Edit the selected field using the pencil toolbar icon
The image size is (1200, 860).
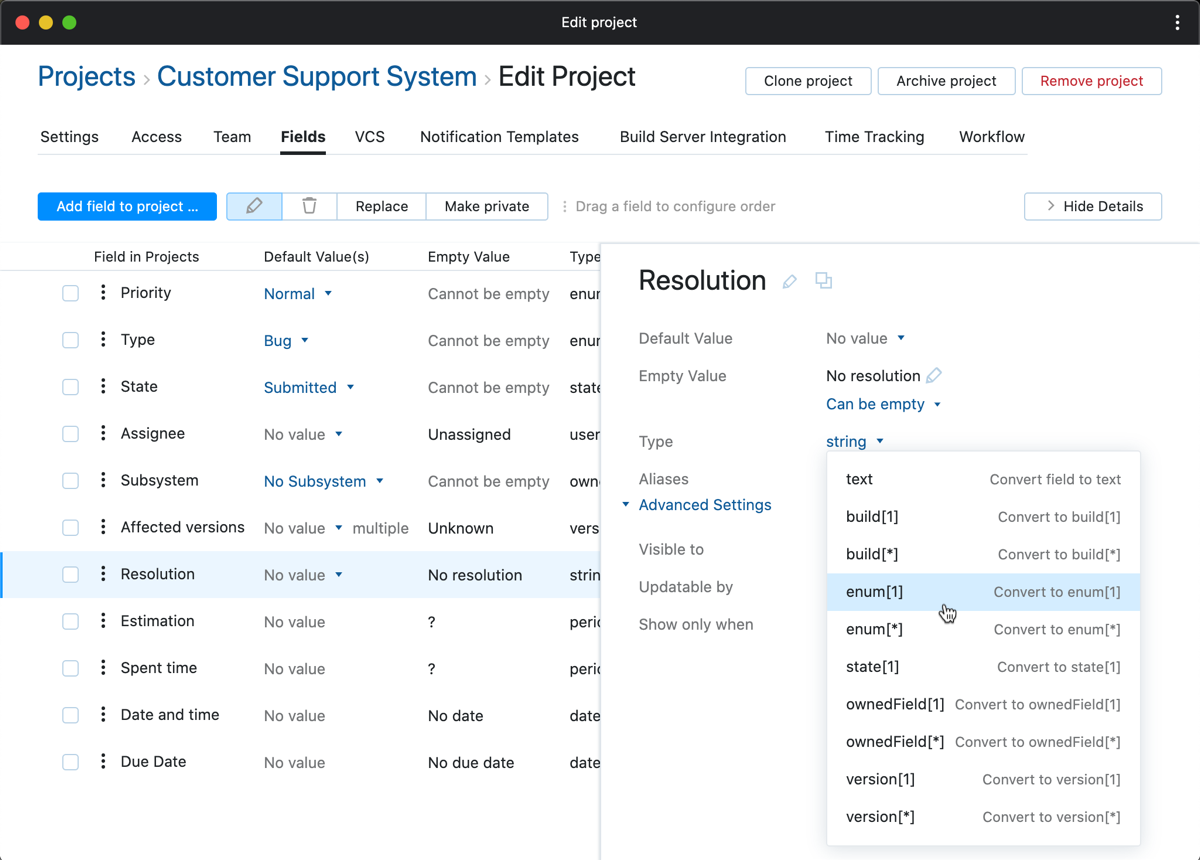[x=254, y=206]
